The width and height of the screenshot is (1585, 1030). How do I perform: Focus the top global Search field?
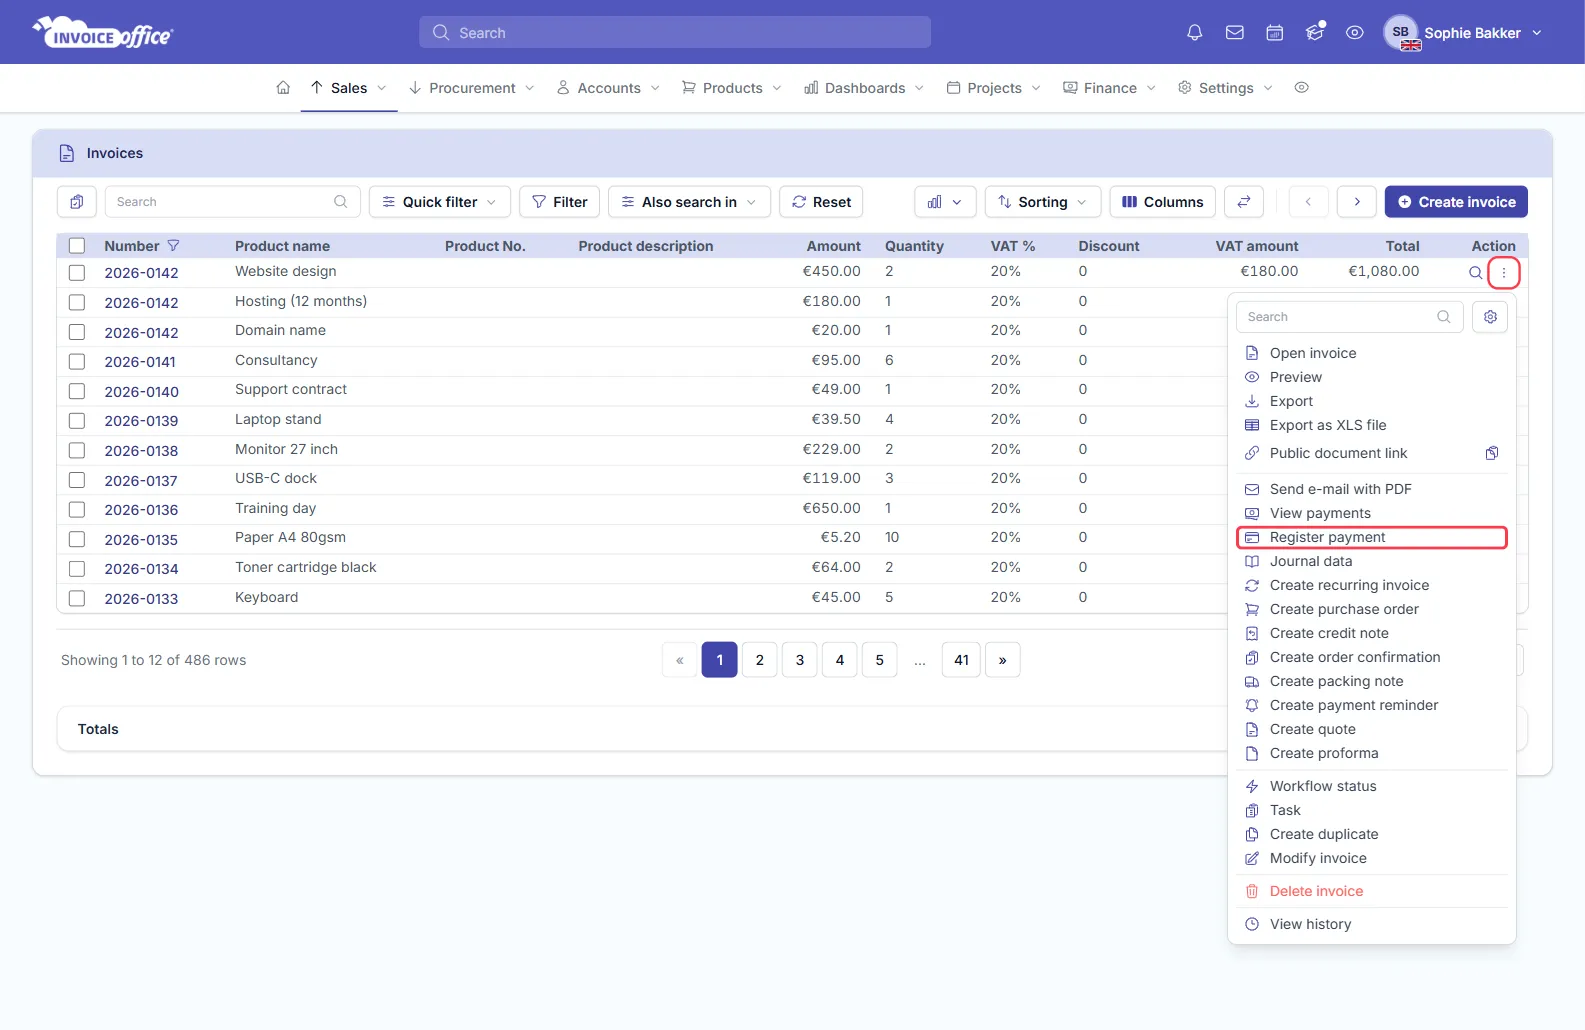pyautogui.click(x=675, y=33)
